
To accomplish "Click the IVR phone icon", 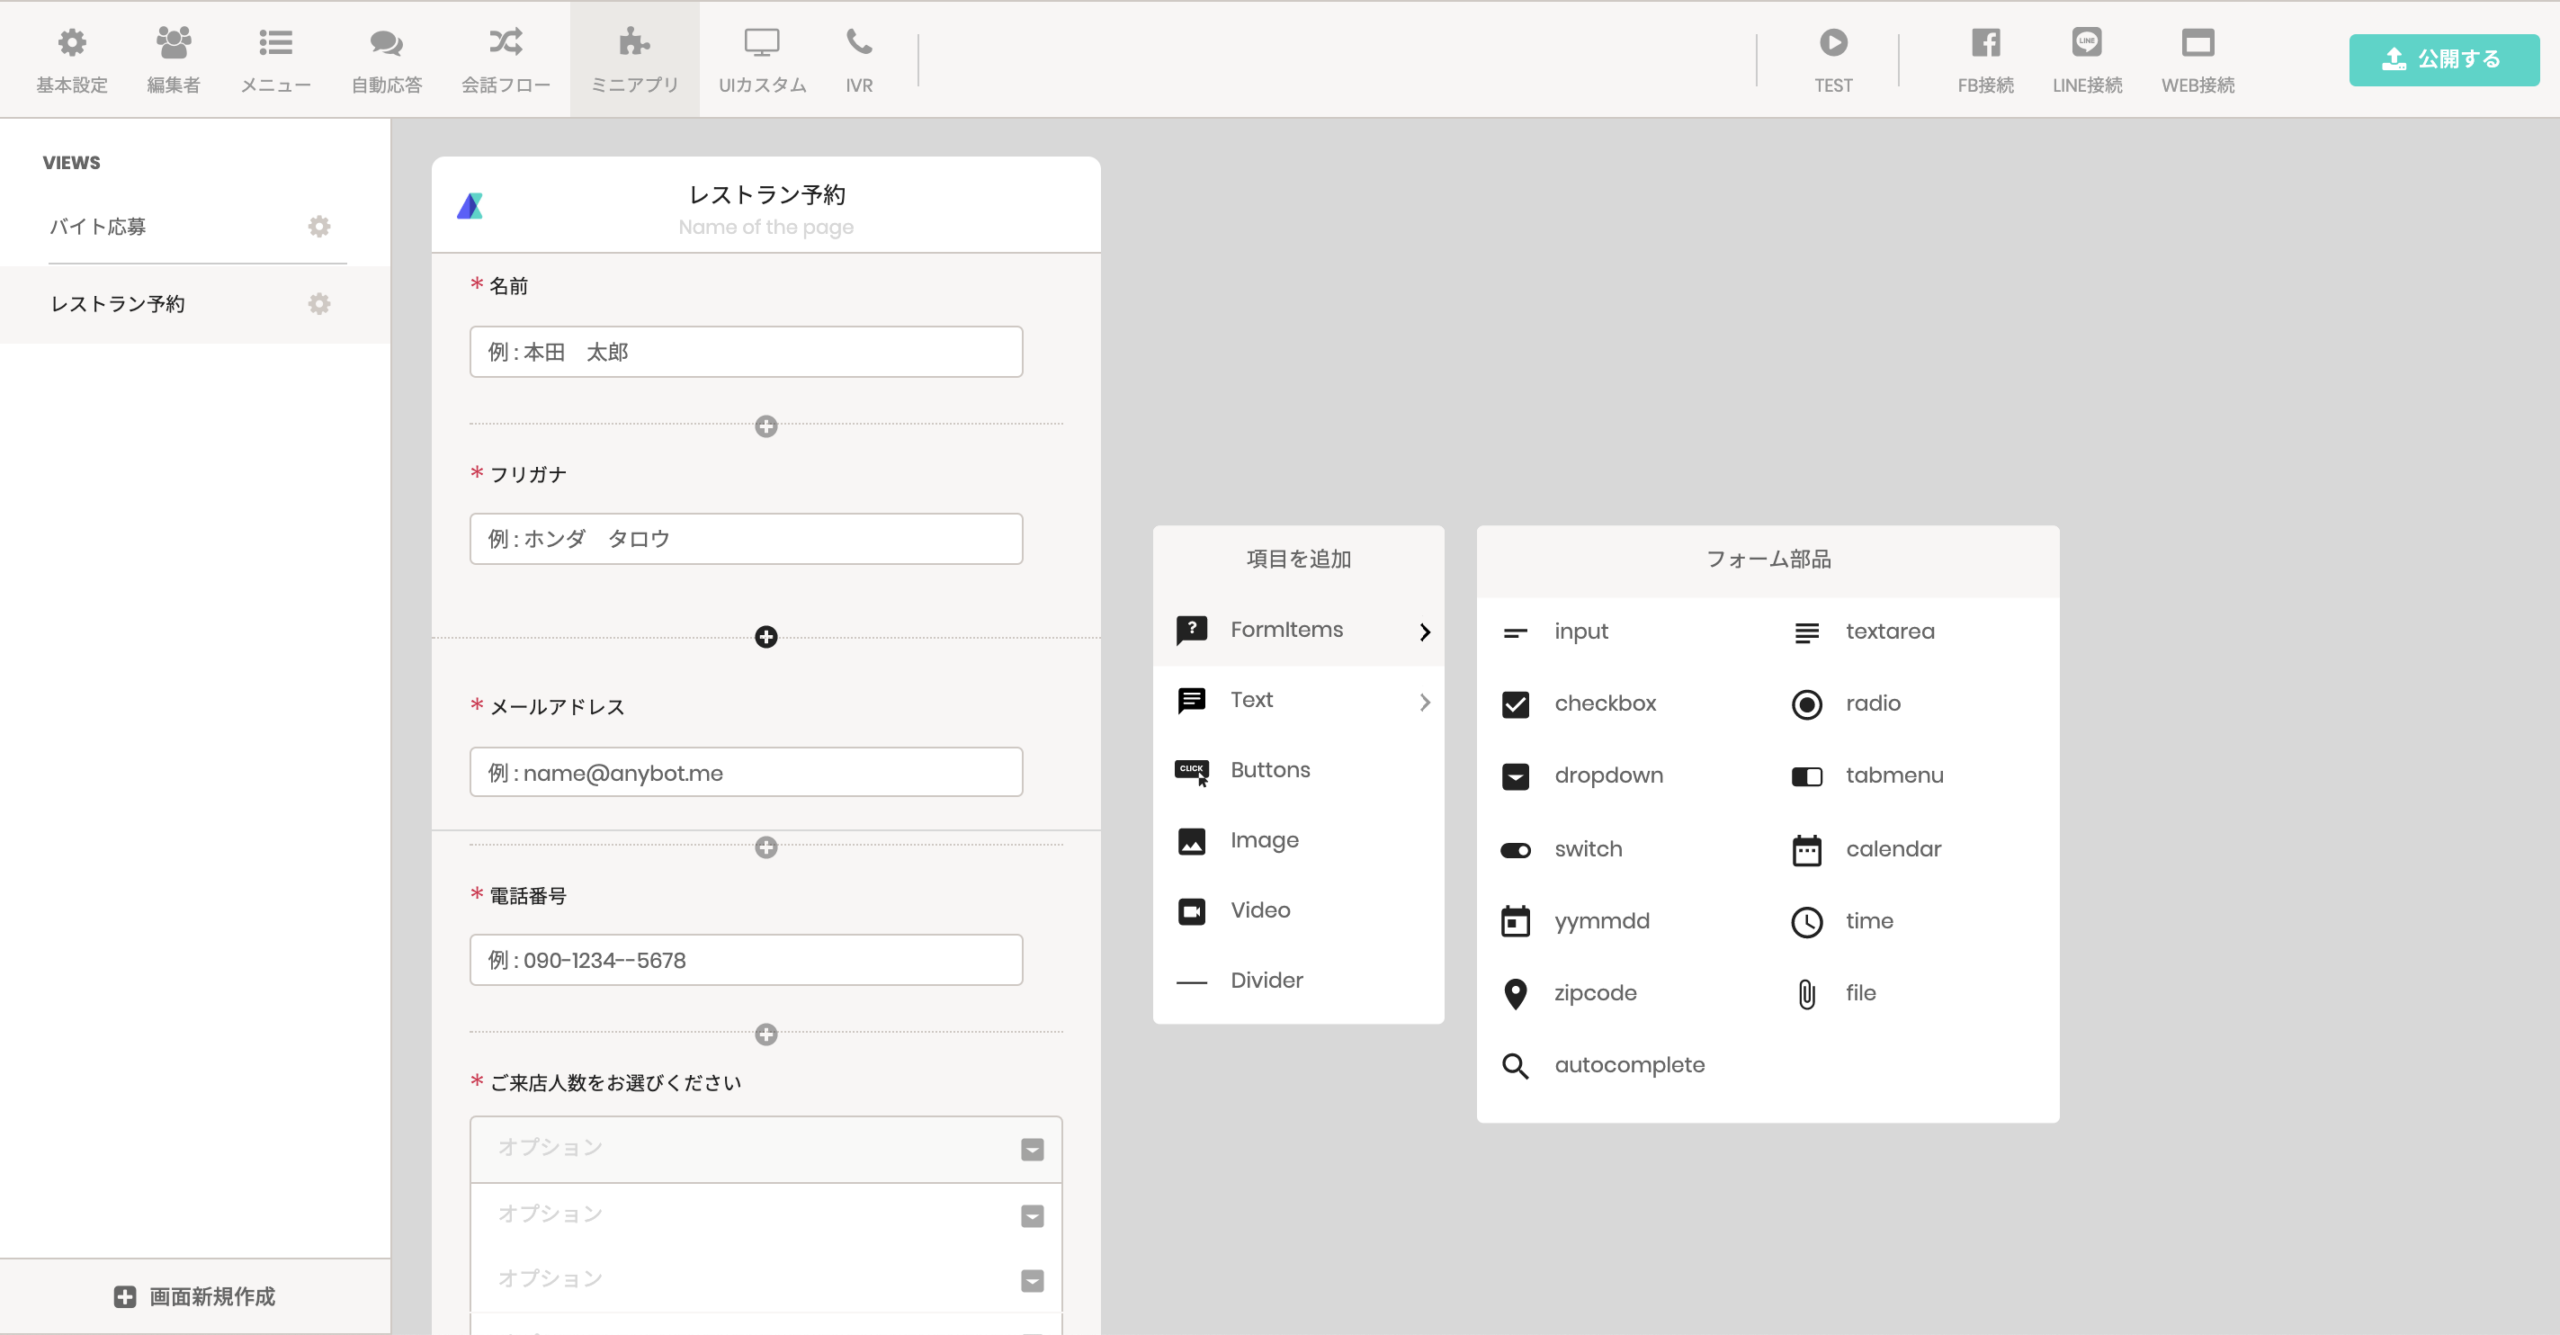I will (859, 42).
